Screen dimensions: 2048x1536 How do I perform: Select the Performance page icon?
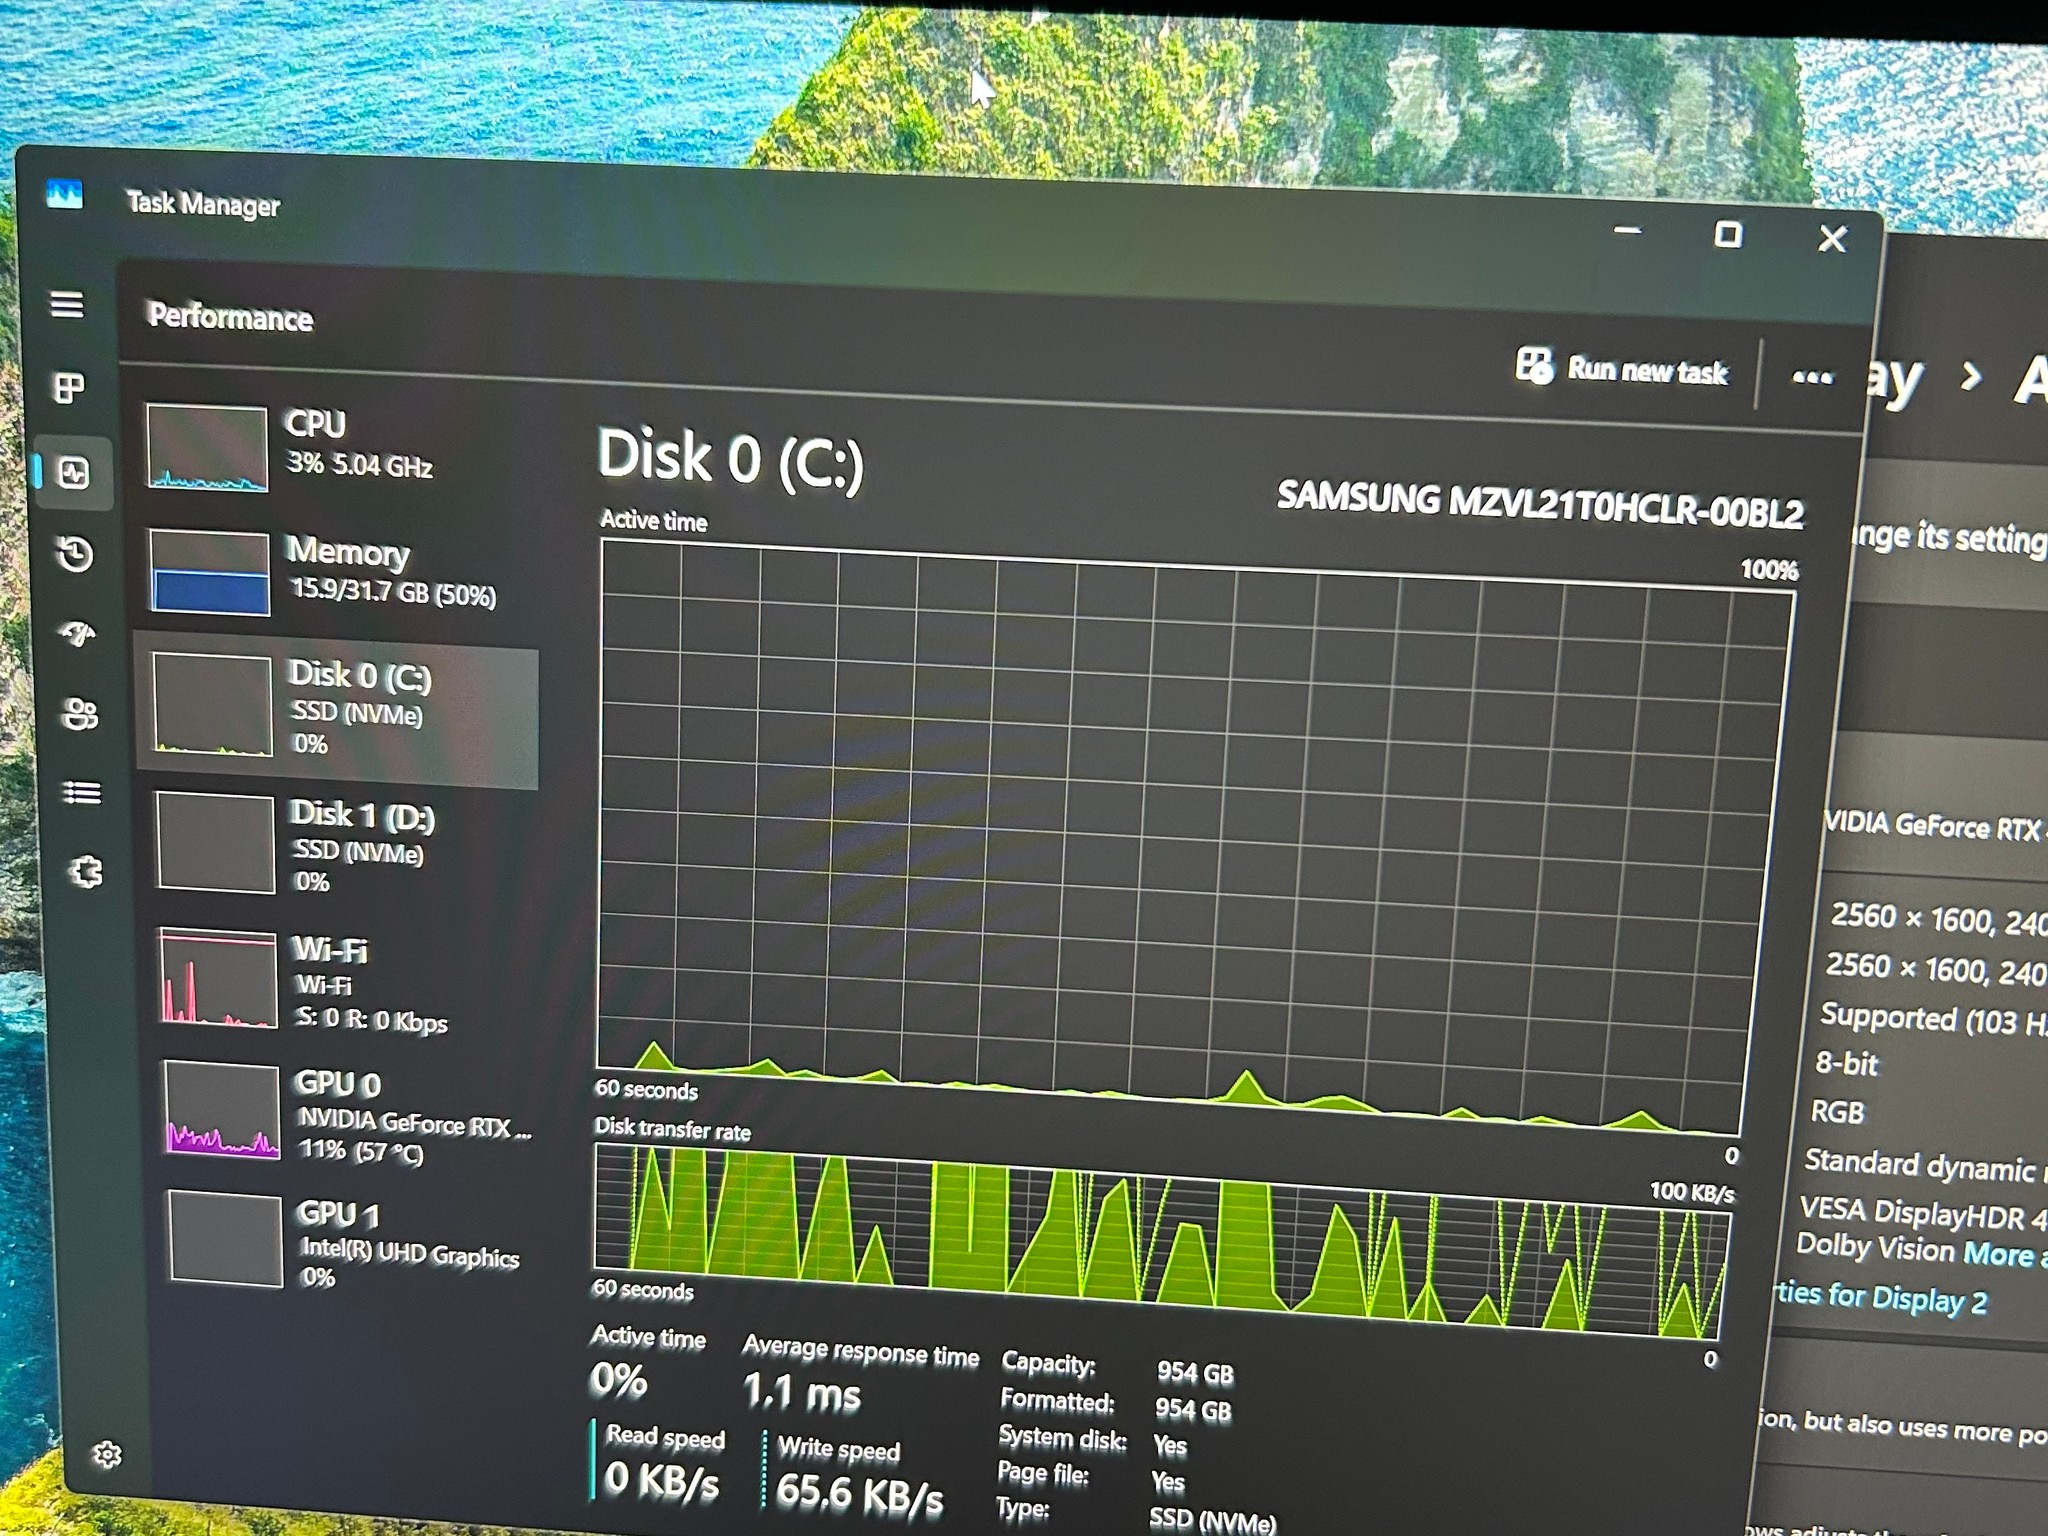(74, 472)
